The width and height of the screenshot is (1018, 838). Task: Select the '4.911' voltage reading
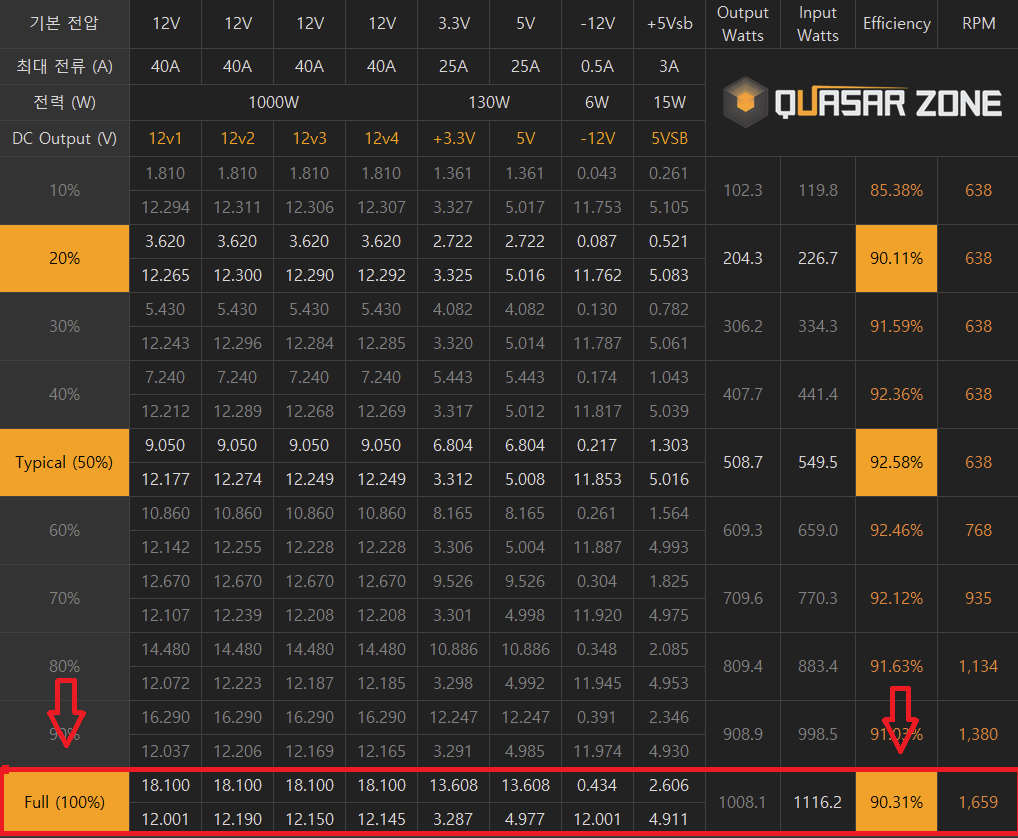click(x=669, y=819)
